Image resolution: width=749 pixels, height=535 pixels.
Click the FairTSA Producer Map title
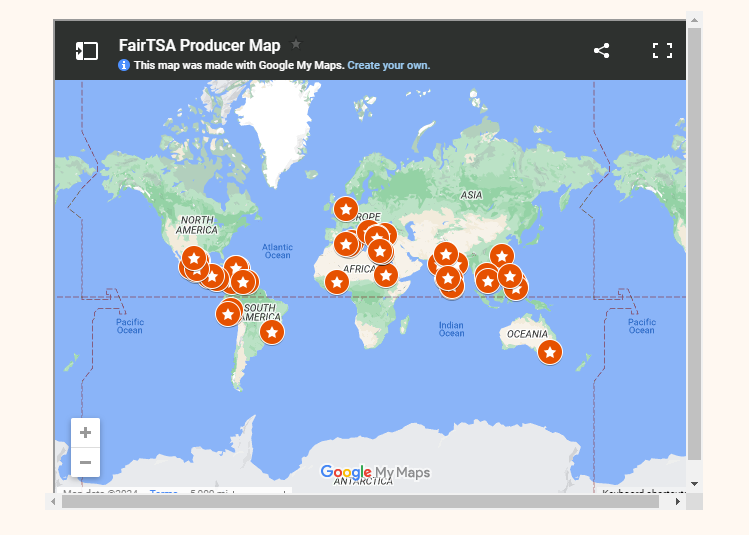pos(199,45)
